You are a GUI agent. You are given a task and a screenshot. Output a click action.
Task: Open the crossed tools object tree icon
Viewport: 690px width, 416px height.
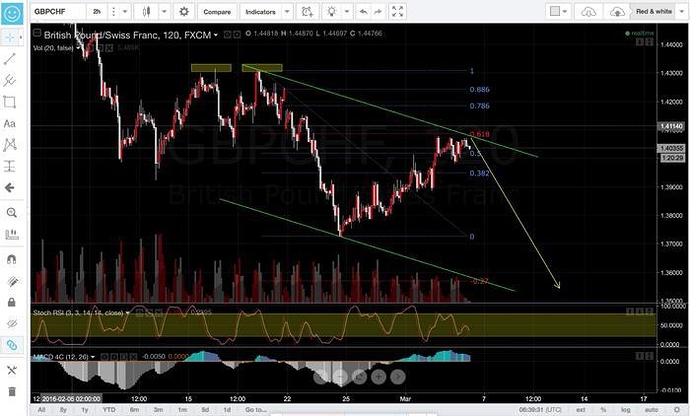click(11, 370)
